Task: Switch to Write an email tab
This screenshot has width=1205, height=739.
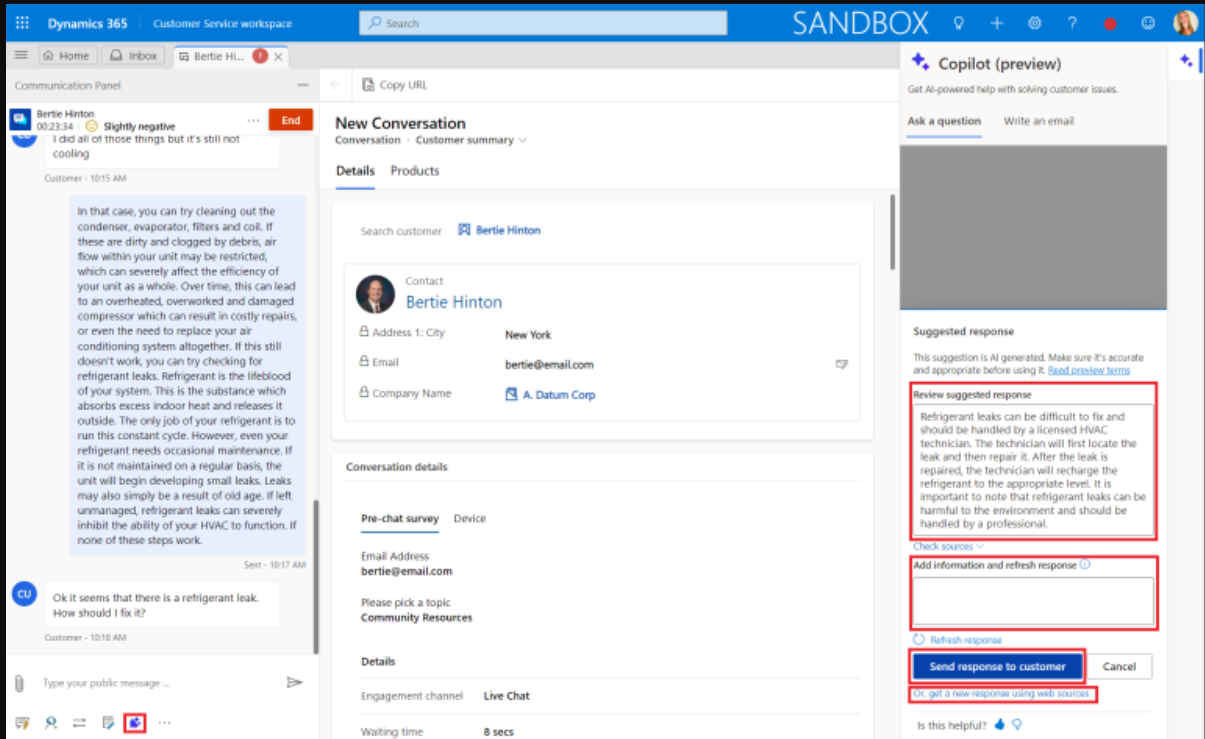Action: pyautogui.click(x=1039, y=121)
